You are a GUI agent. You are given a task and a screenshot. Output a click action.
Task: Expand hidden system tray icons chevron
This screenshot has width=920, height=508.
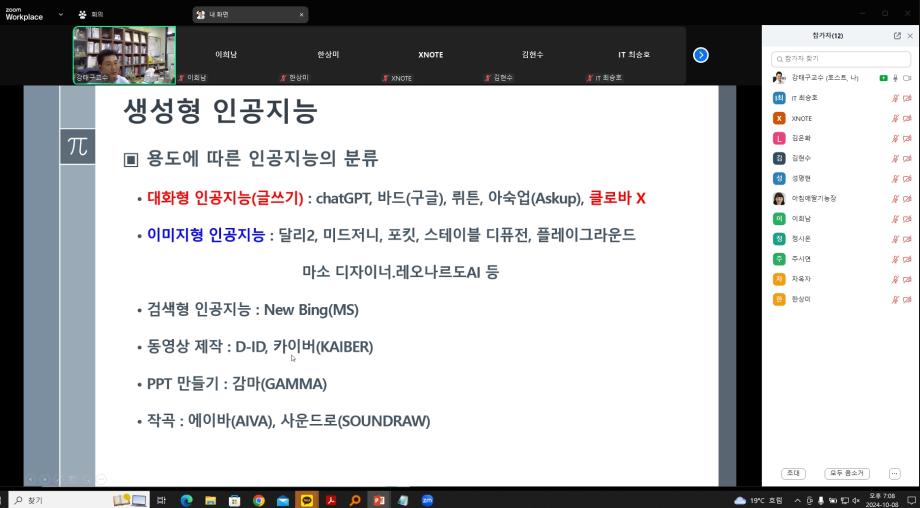click(x=797, y=500)
